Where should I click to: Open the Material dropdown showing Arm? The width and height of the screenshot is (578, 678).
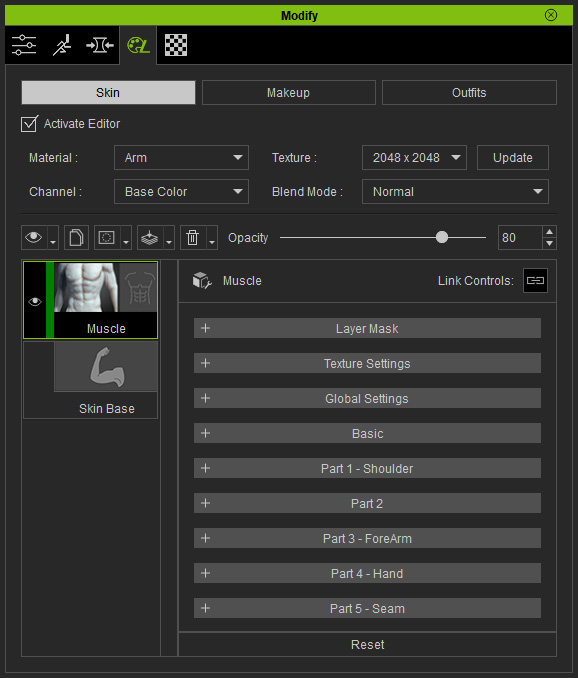click(181, 158)
